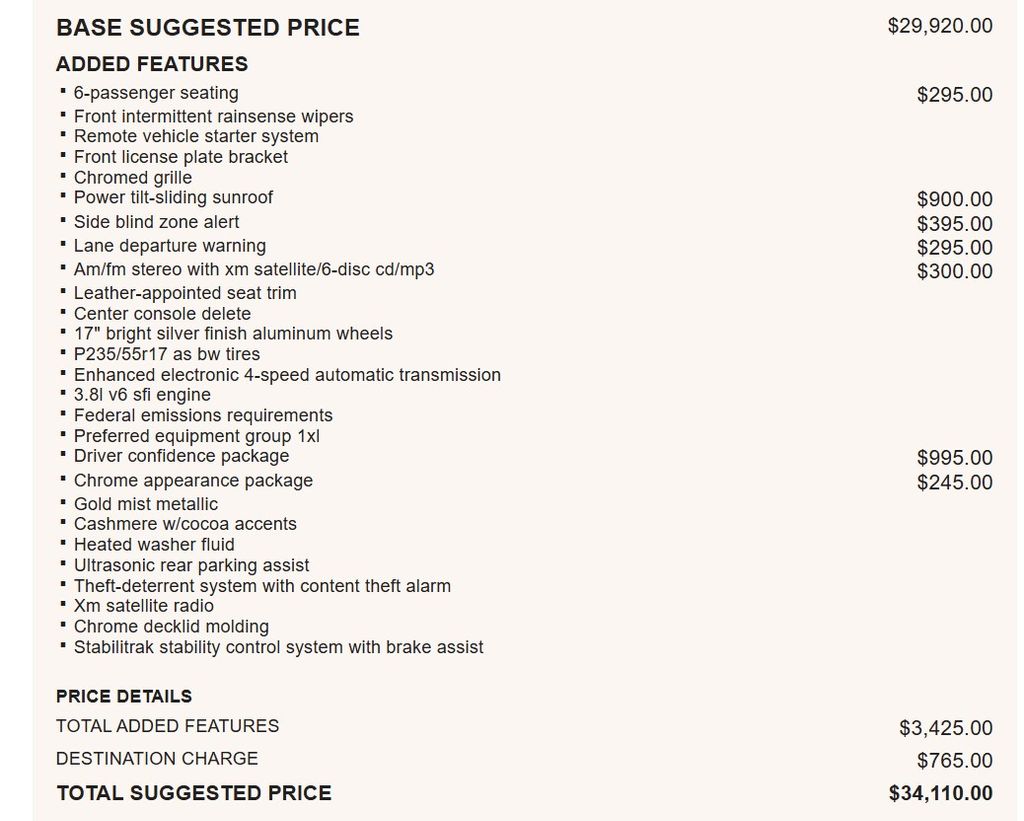1024x821 pixels.
Task: Click the 6-passenger seating feature
Action: click(x=156, y=93)
